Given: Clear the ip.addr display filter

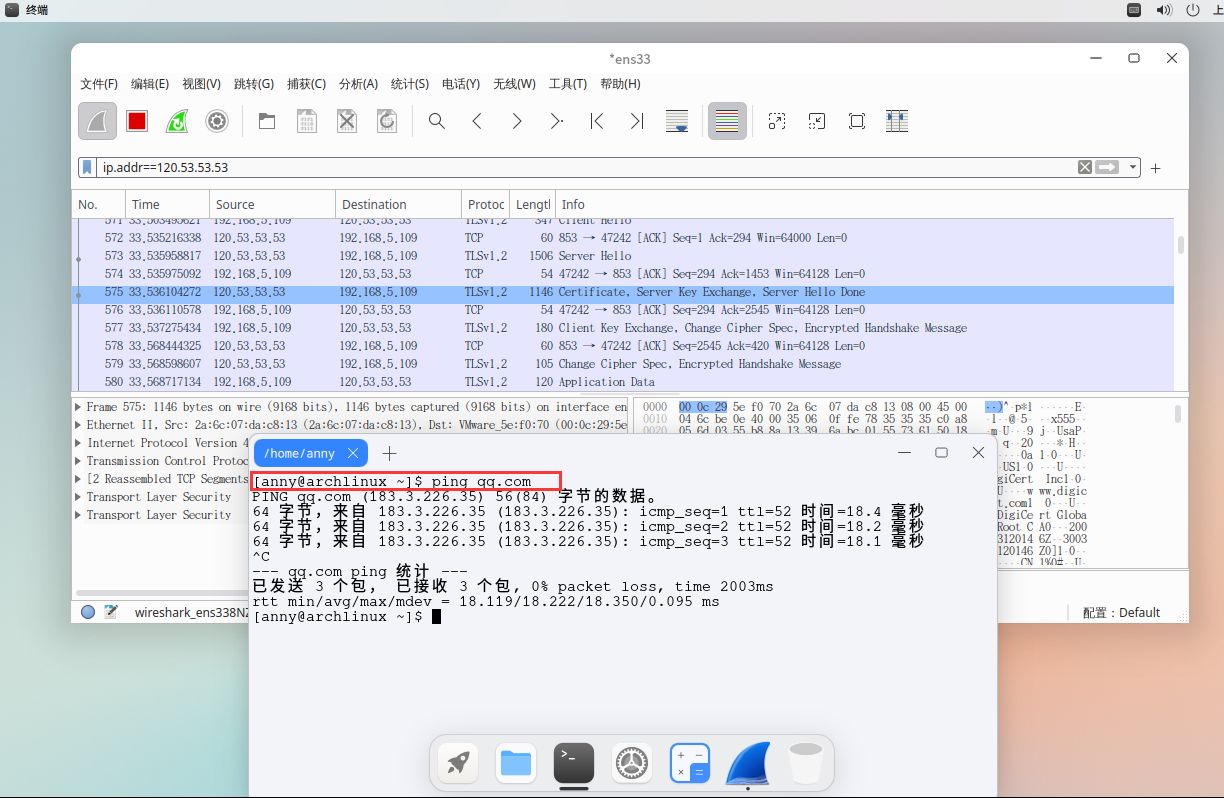Looking at the screenshot, I should pyautogui.click(x=1085, y=167).
